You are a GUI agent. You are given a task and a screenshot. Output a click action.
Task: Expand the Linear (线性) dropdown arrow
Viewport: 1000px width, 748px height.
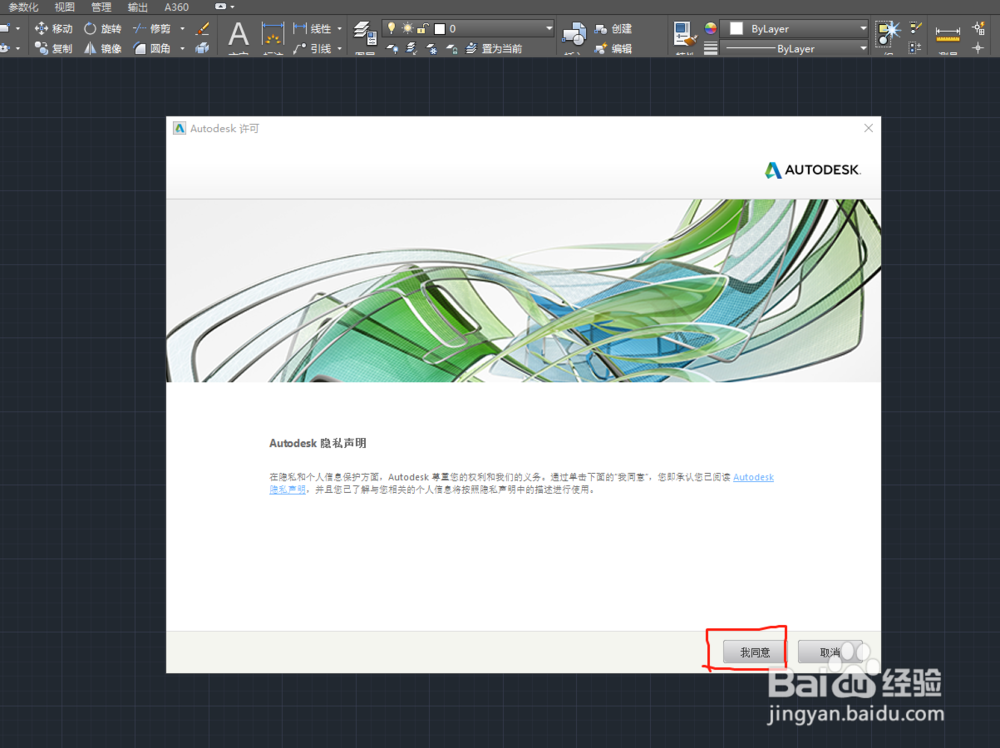[x=339, y=29]
